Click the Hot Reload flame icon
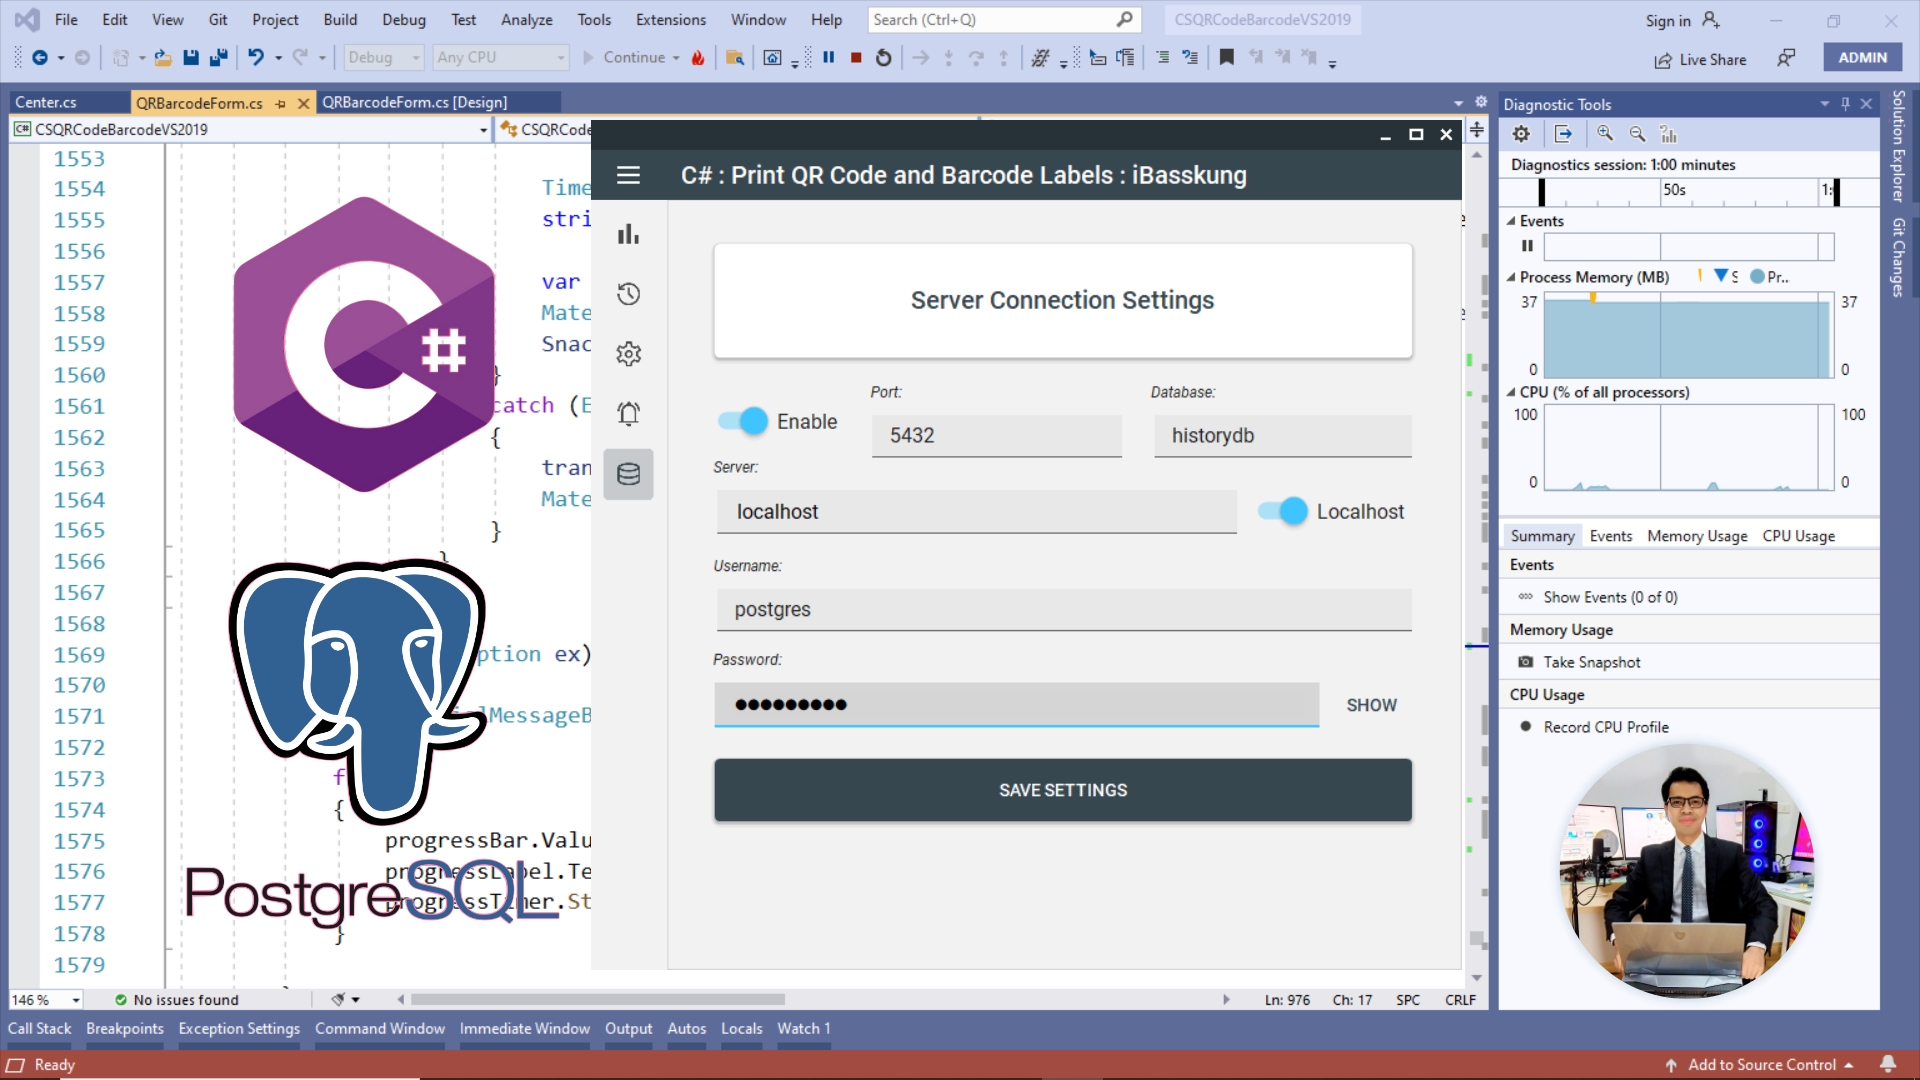 pos(698,58)
